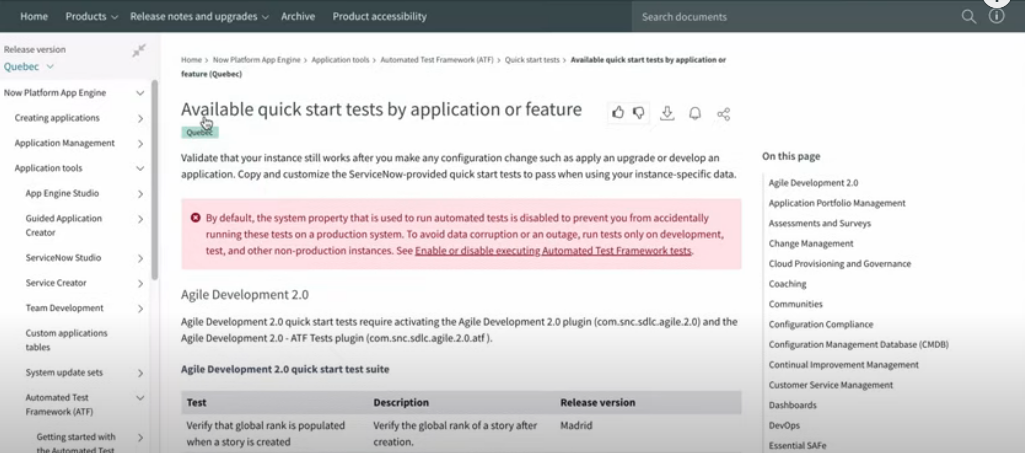Expand Guided Application Creator chevron
This screenshot has width=1025, height=453.
click(x=141, y=219)
